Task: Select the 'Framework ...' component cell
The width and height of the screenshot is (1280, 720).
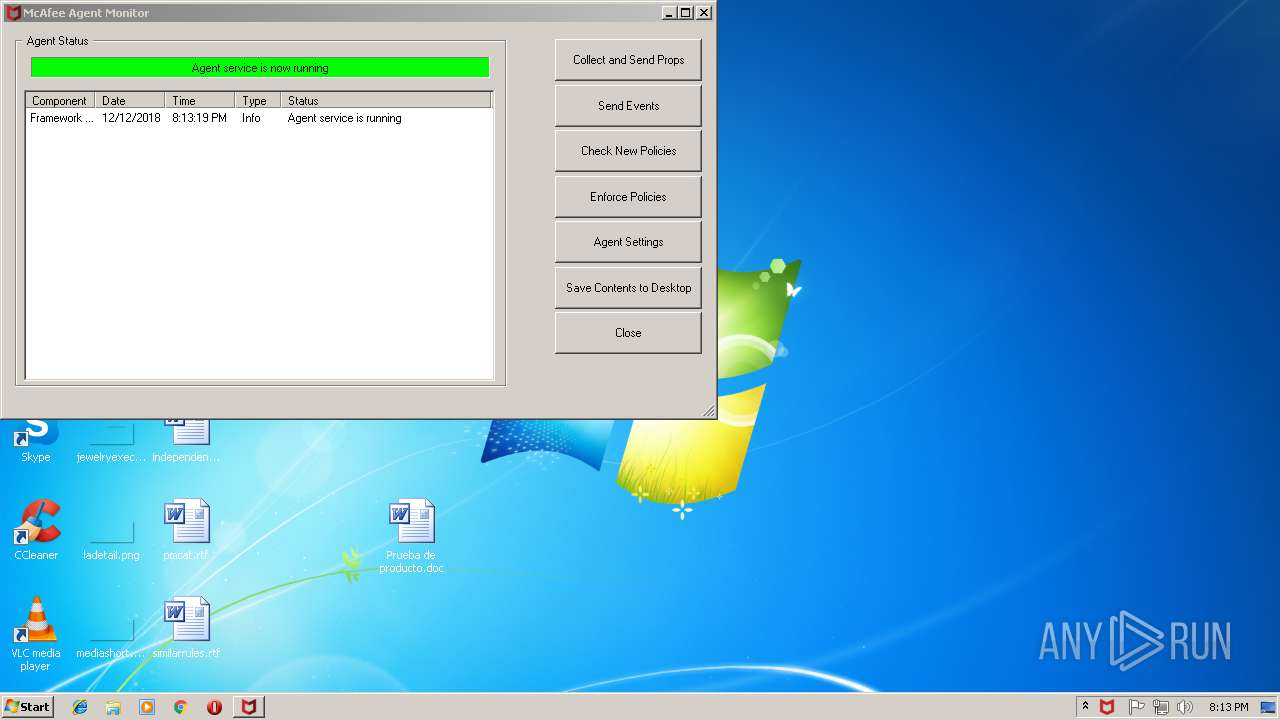Action: click(61, 118)
